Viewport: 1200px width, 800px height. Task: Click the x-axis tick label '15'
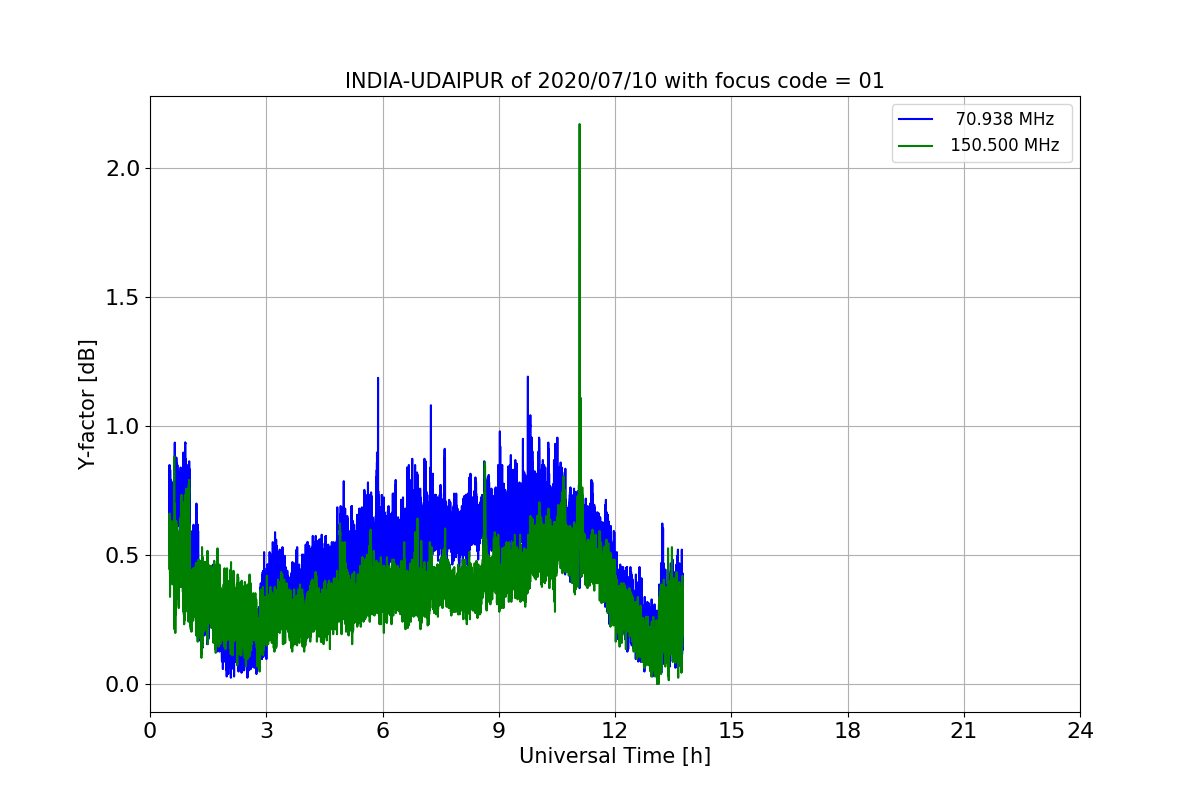tap(731, 731)
